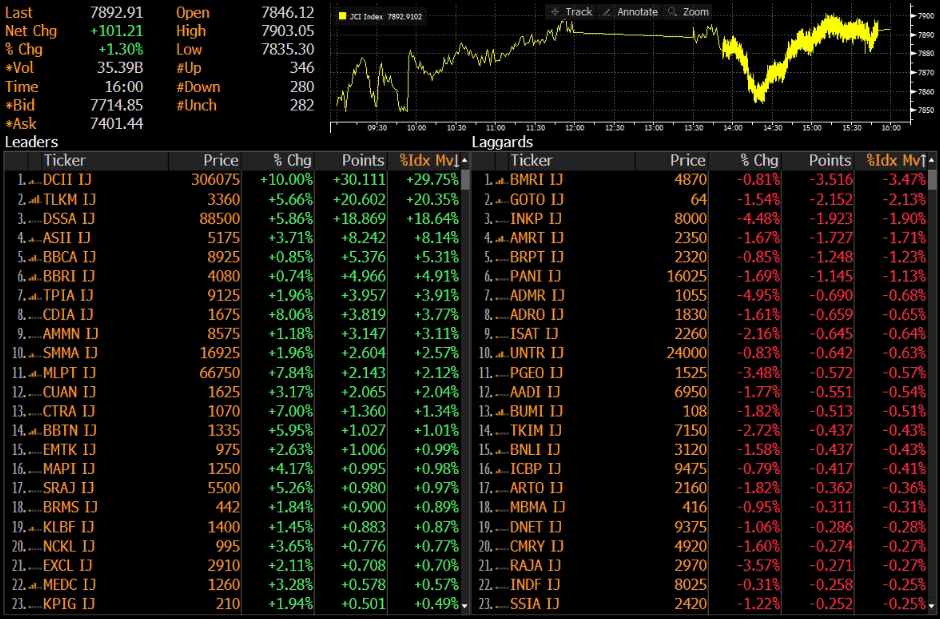Select the BRPT IJ ticker in Laggards

click(x=537, y=257)
